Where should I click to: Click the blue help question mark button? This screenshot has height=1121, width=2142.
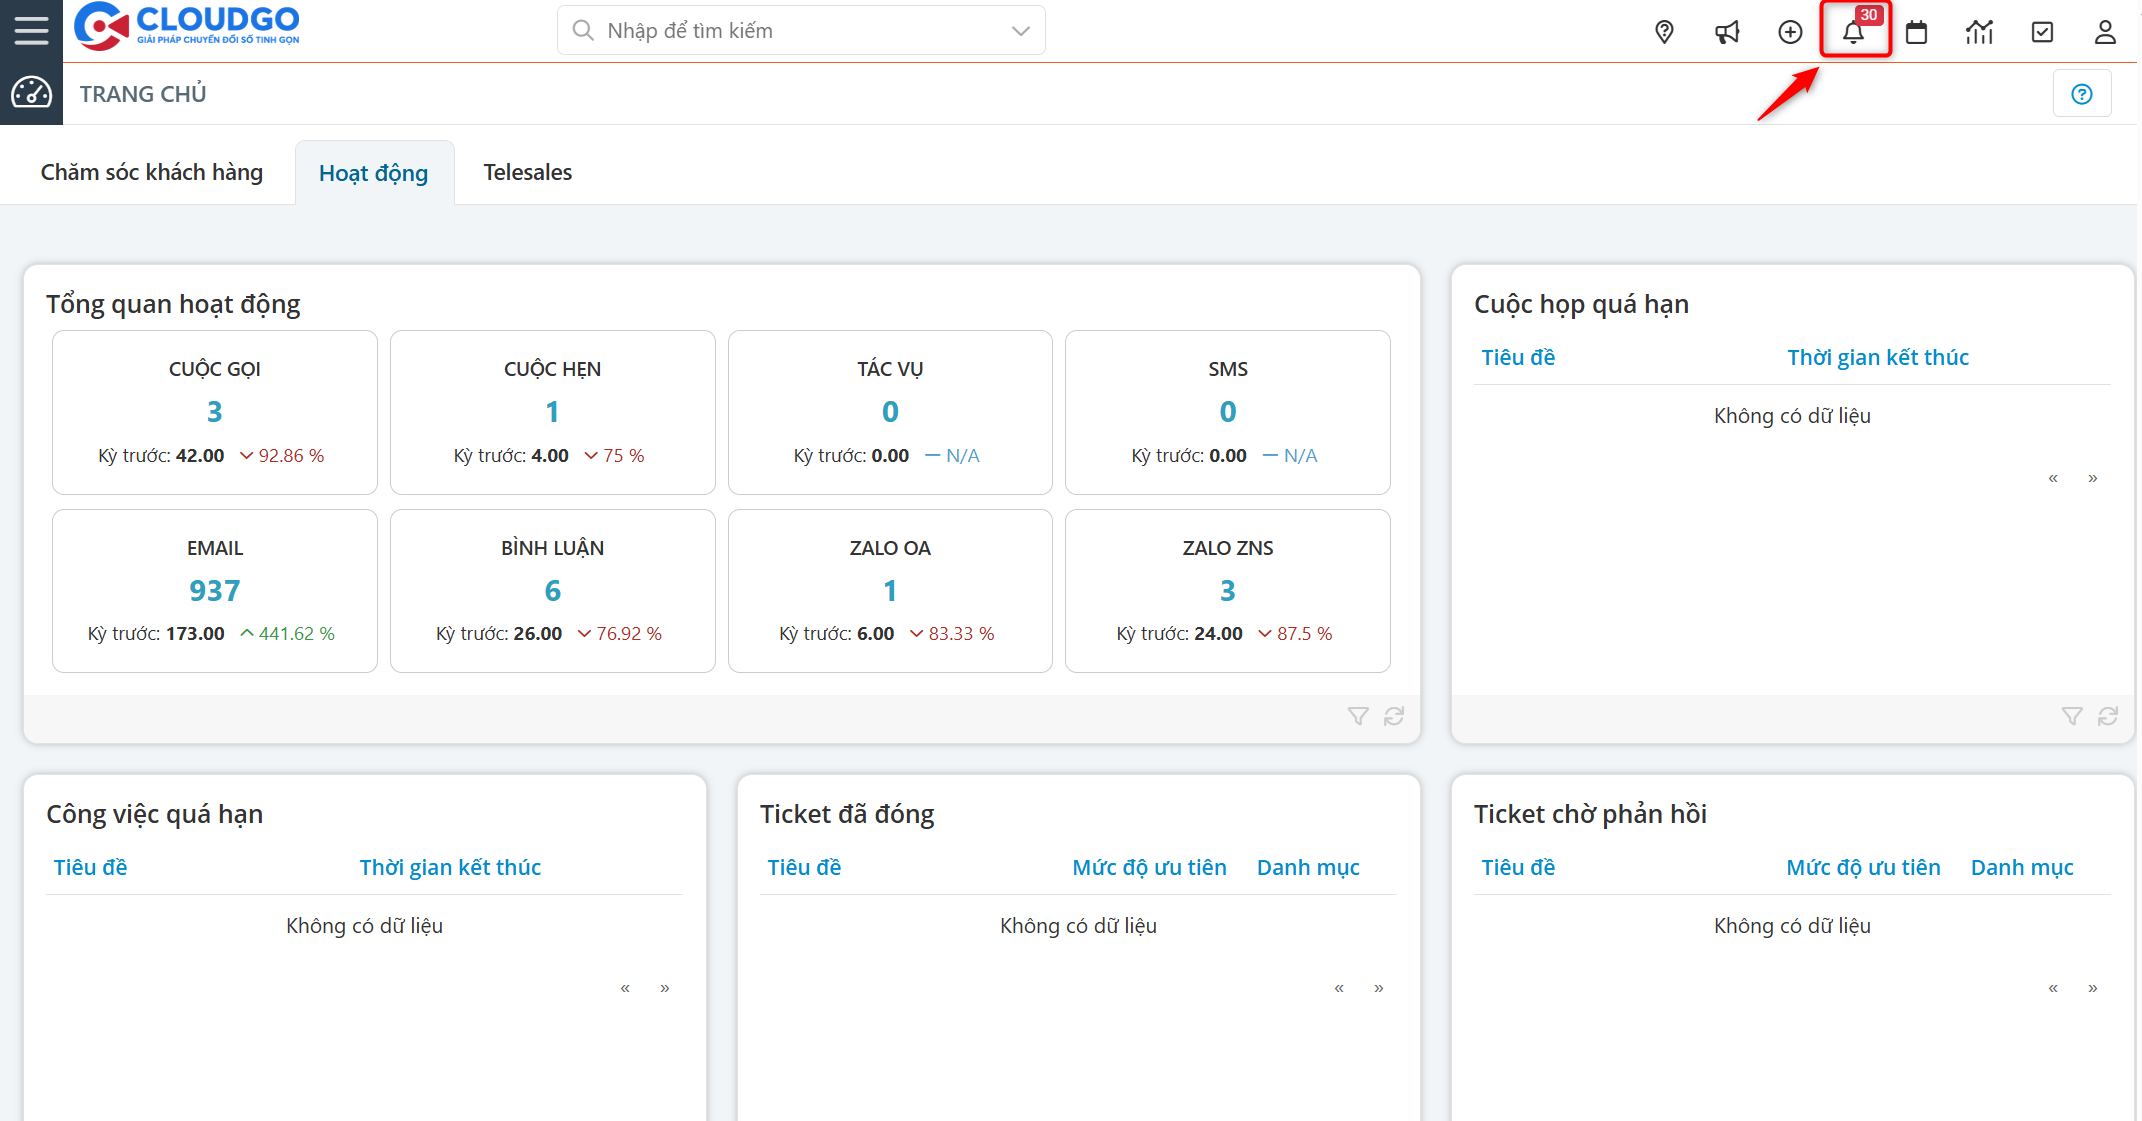click(x=2081, y=94)
